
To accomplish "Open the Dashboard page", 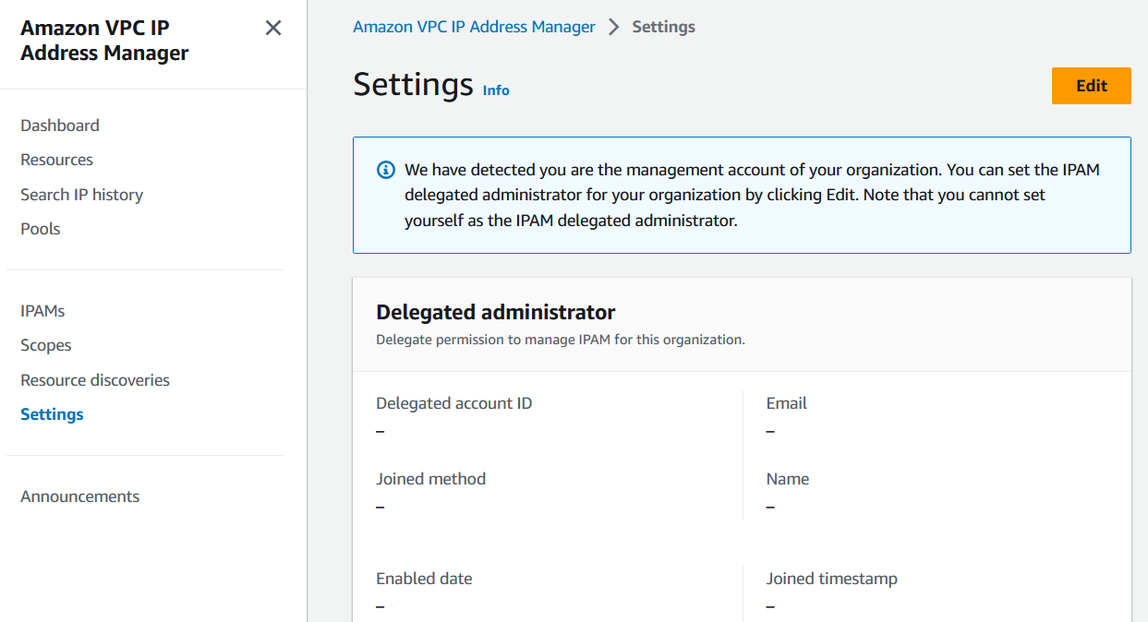I will pos(60,125).
